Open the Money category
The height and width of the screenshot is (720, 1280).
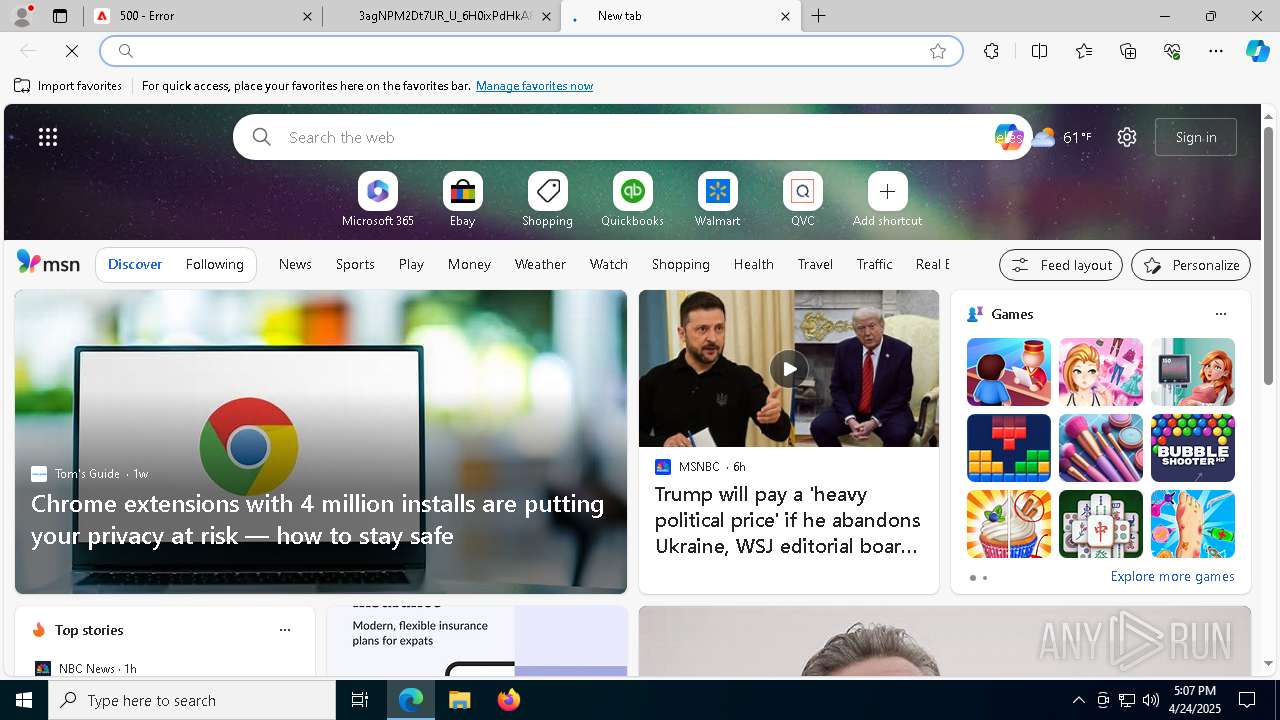point(469,264)
